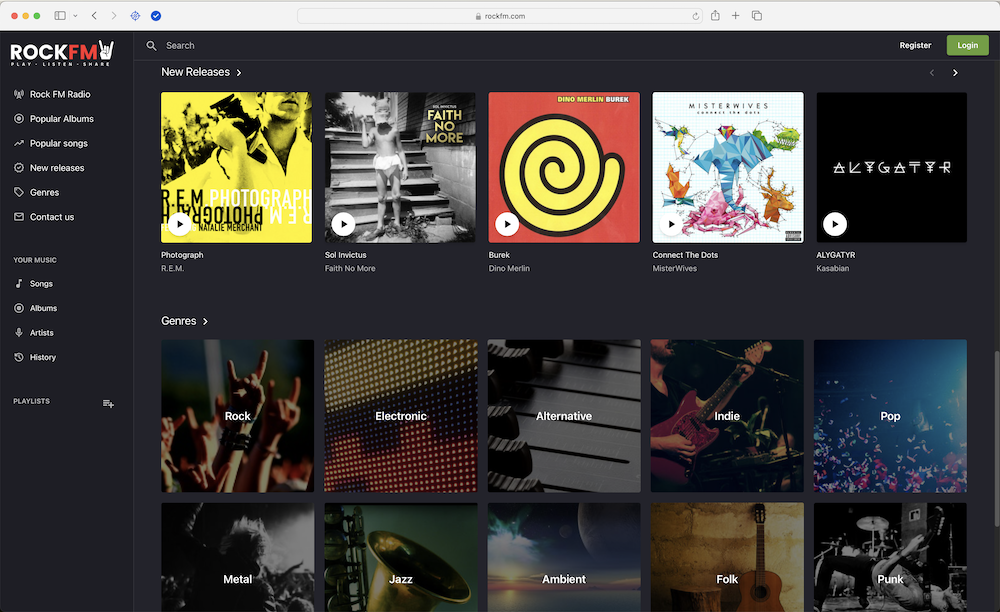Open Genres in the sidebar

click(36, 193)
